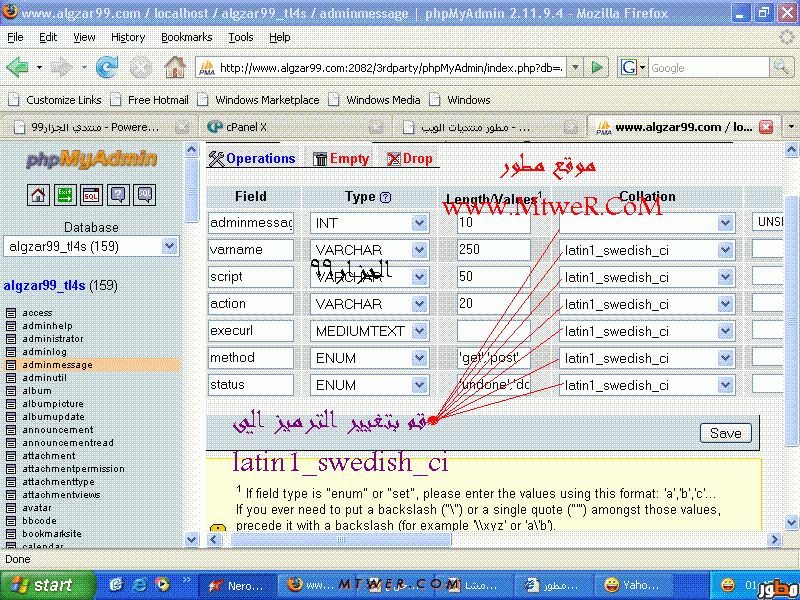The height and width of the screenshot is (600, 800).
Task: Open the phpMyAdmin documentation icon
Action: tap(118, 195)
